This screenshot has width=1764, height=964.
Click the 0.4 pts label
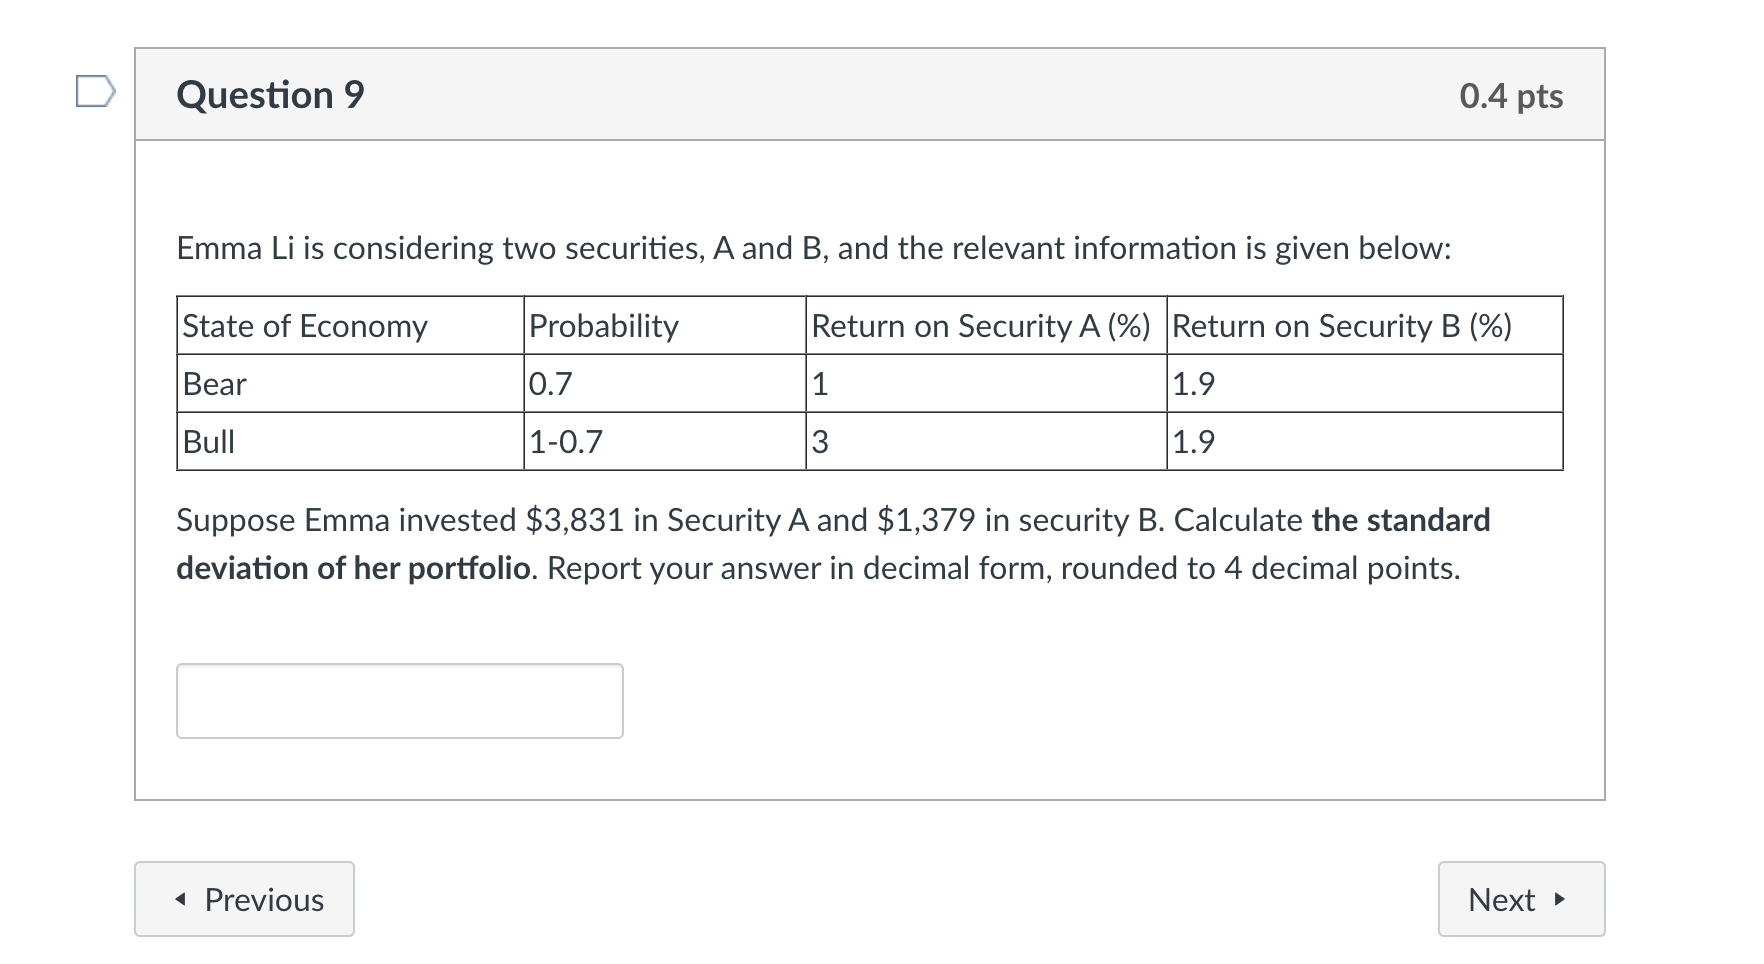click(x=1512, y=96)
